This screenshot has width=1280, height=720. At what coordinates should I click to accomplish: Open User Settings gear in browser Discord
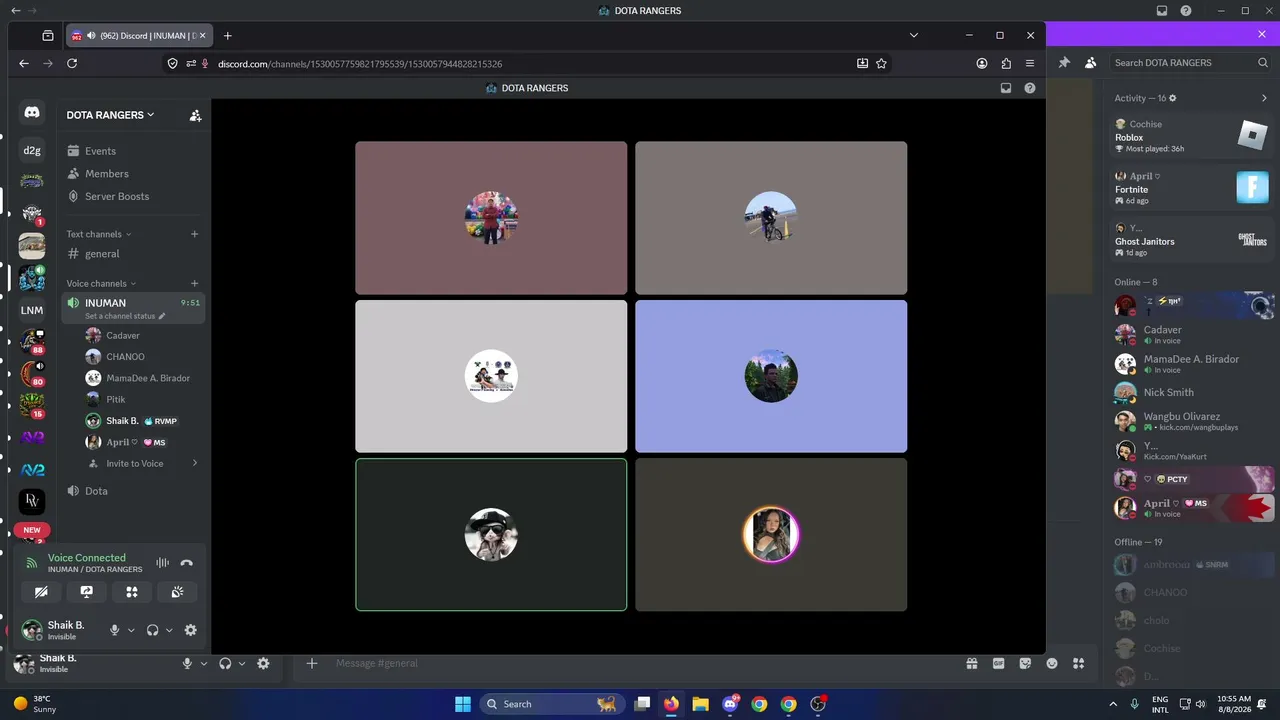(x=190, y=630)
